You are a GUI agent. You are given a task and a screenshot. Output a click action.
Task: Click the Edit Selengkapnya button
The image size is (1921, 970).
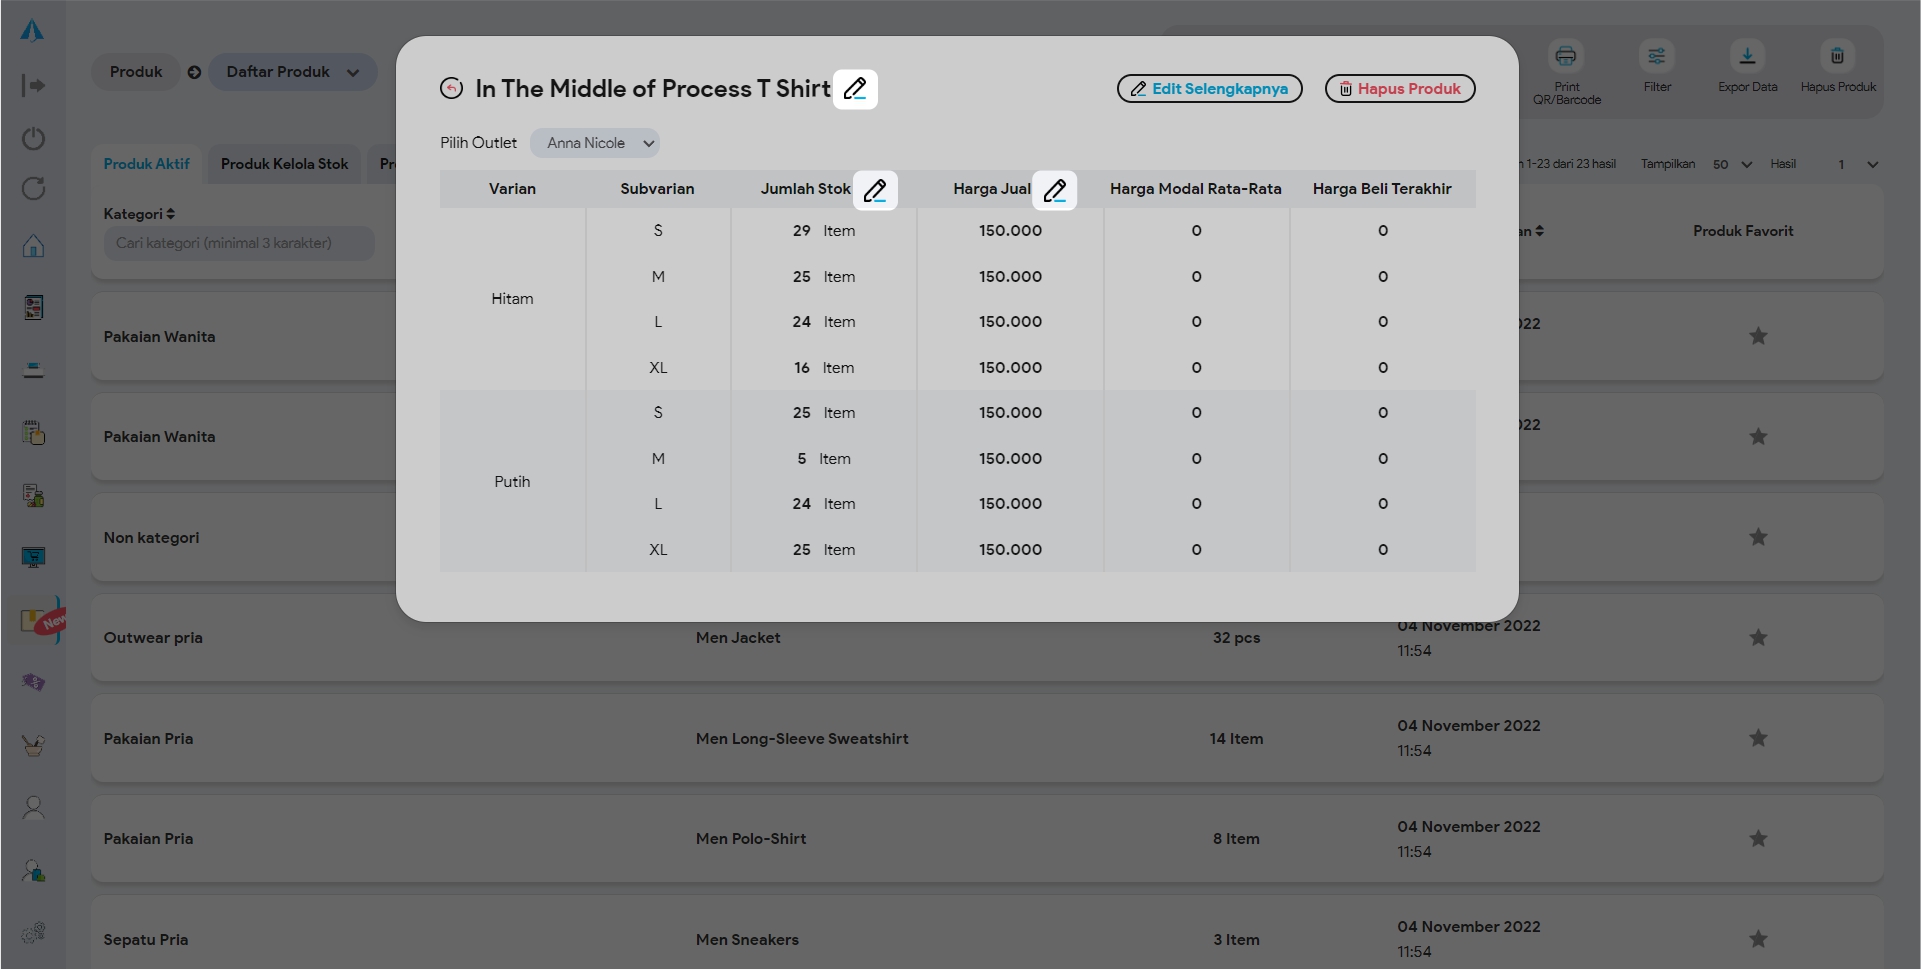coord(1209,89)
